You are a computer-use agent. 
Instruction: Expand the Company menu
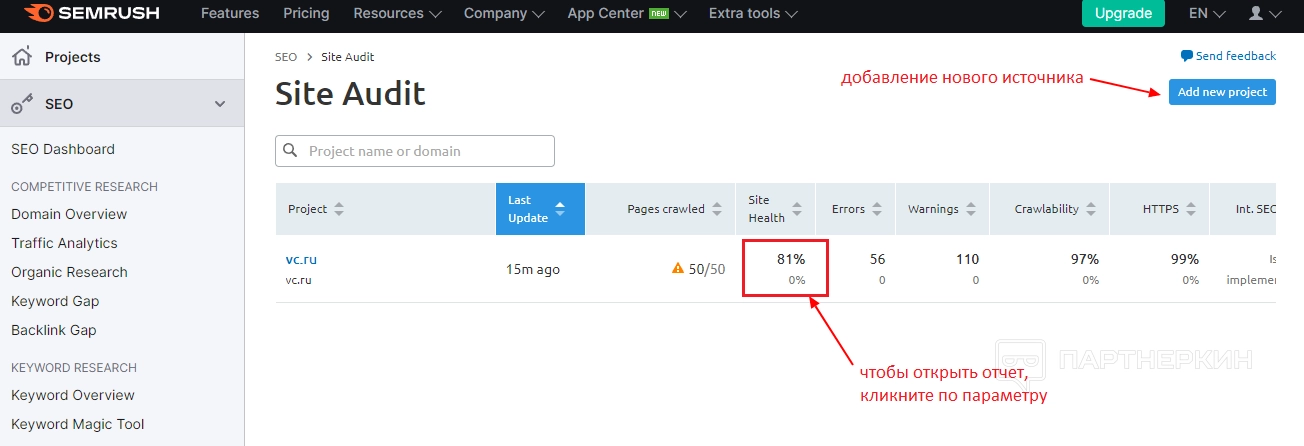click(504, 14)
